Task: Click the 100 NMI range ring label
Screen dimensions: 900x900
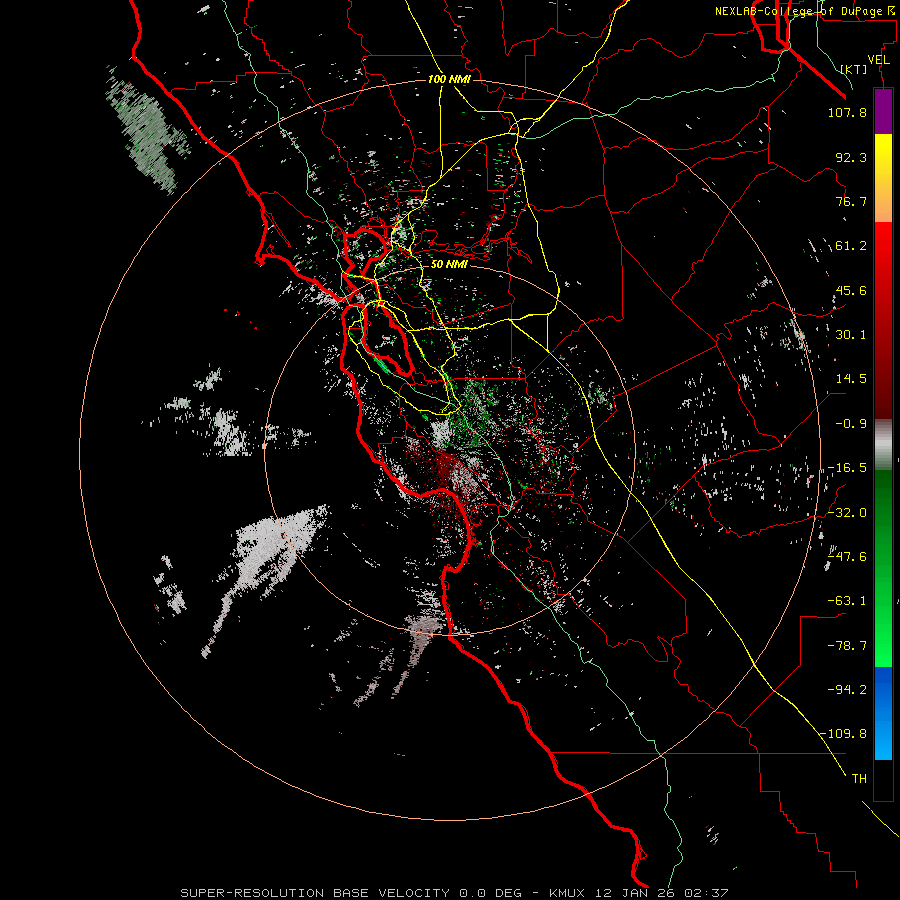Action: (x=449, y=79)
